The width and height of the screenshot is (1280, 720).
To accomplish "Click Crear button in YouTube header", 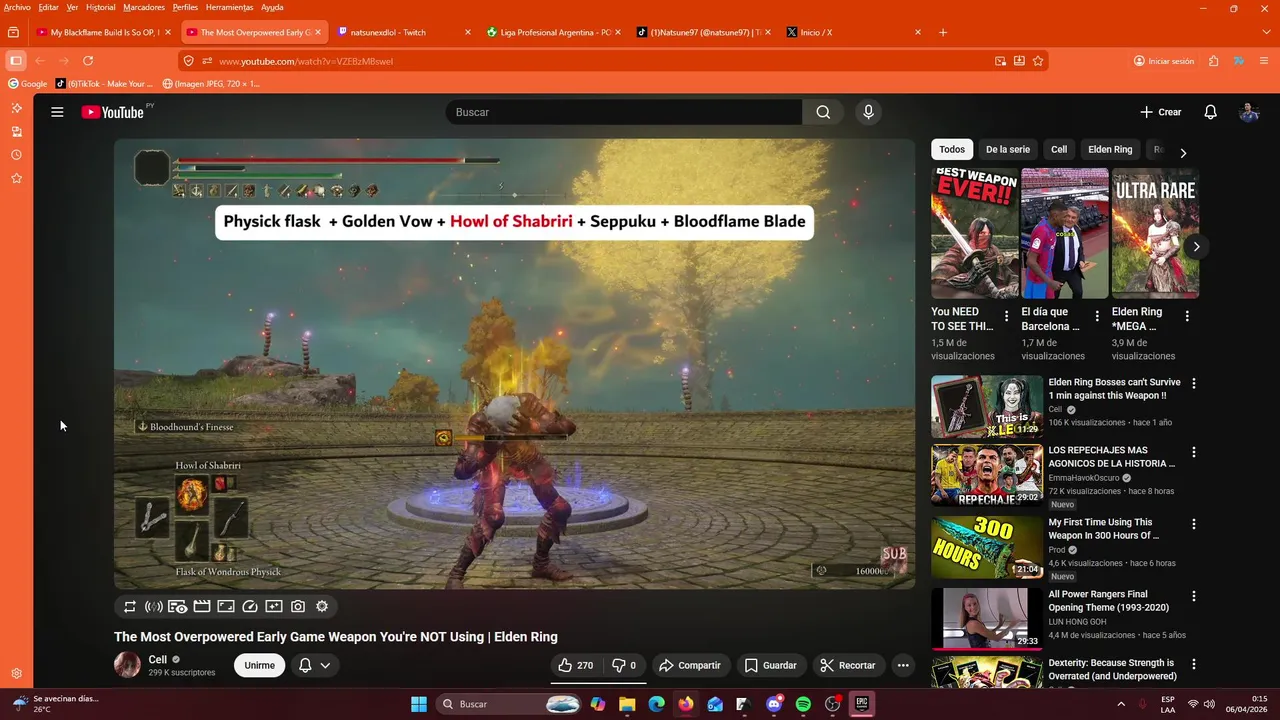I will coord(1161,112).
